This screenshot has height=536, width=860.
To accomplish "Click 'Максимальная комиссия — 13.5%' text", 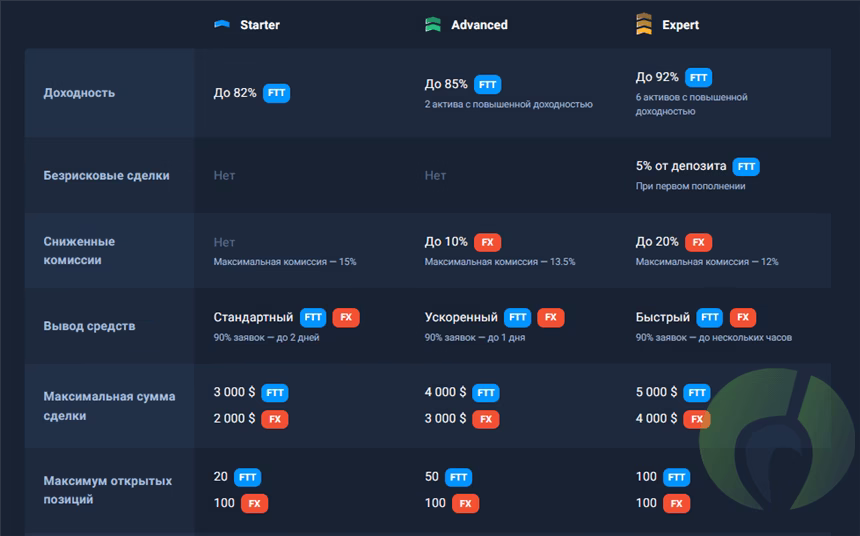I will click(500, 262).
